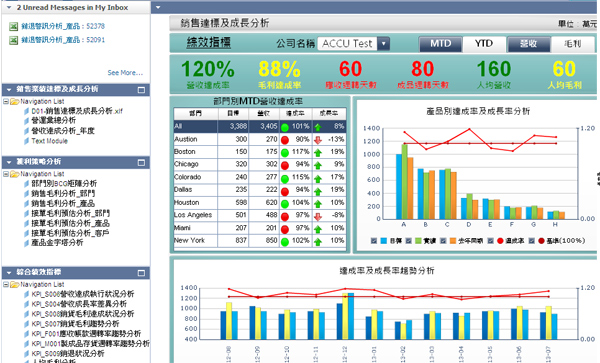Toggle the 基準(100%) line checkbox in the legend

pyautogui.click(x=532, y=241)
